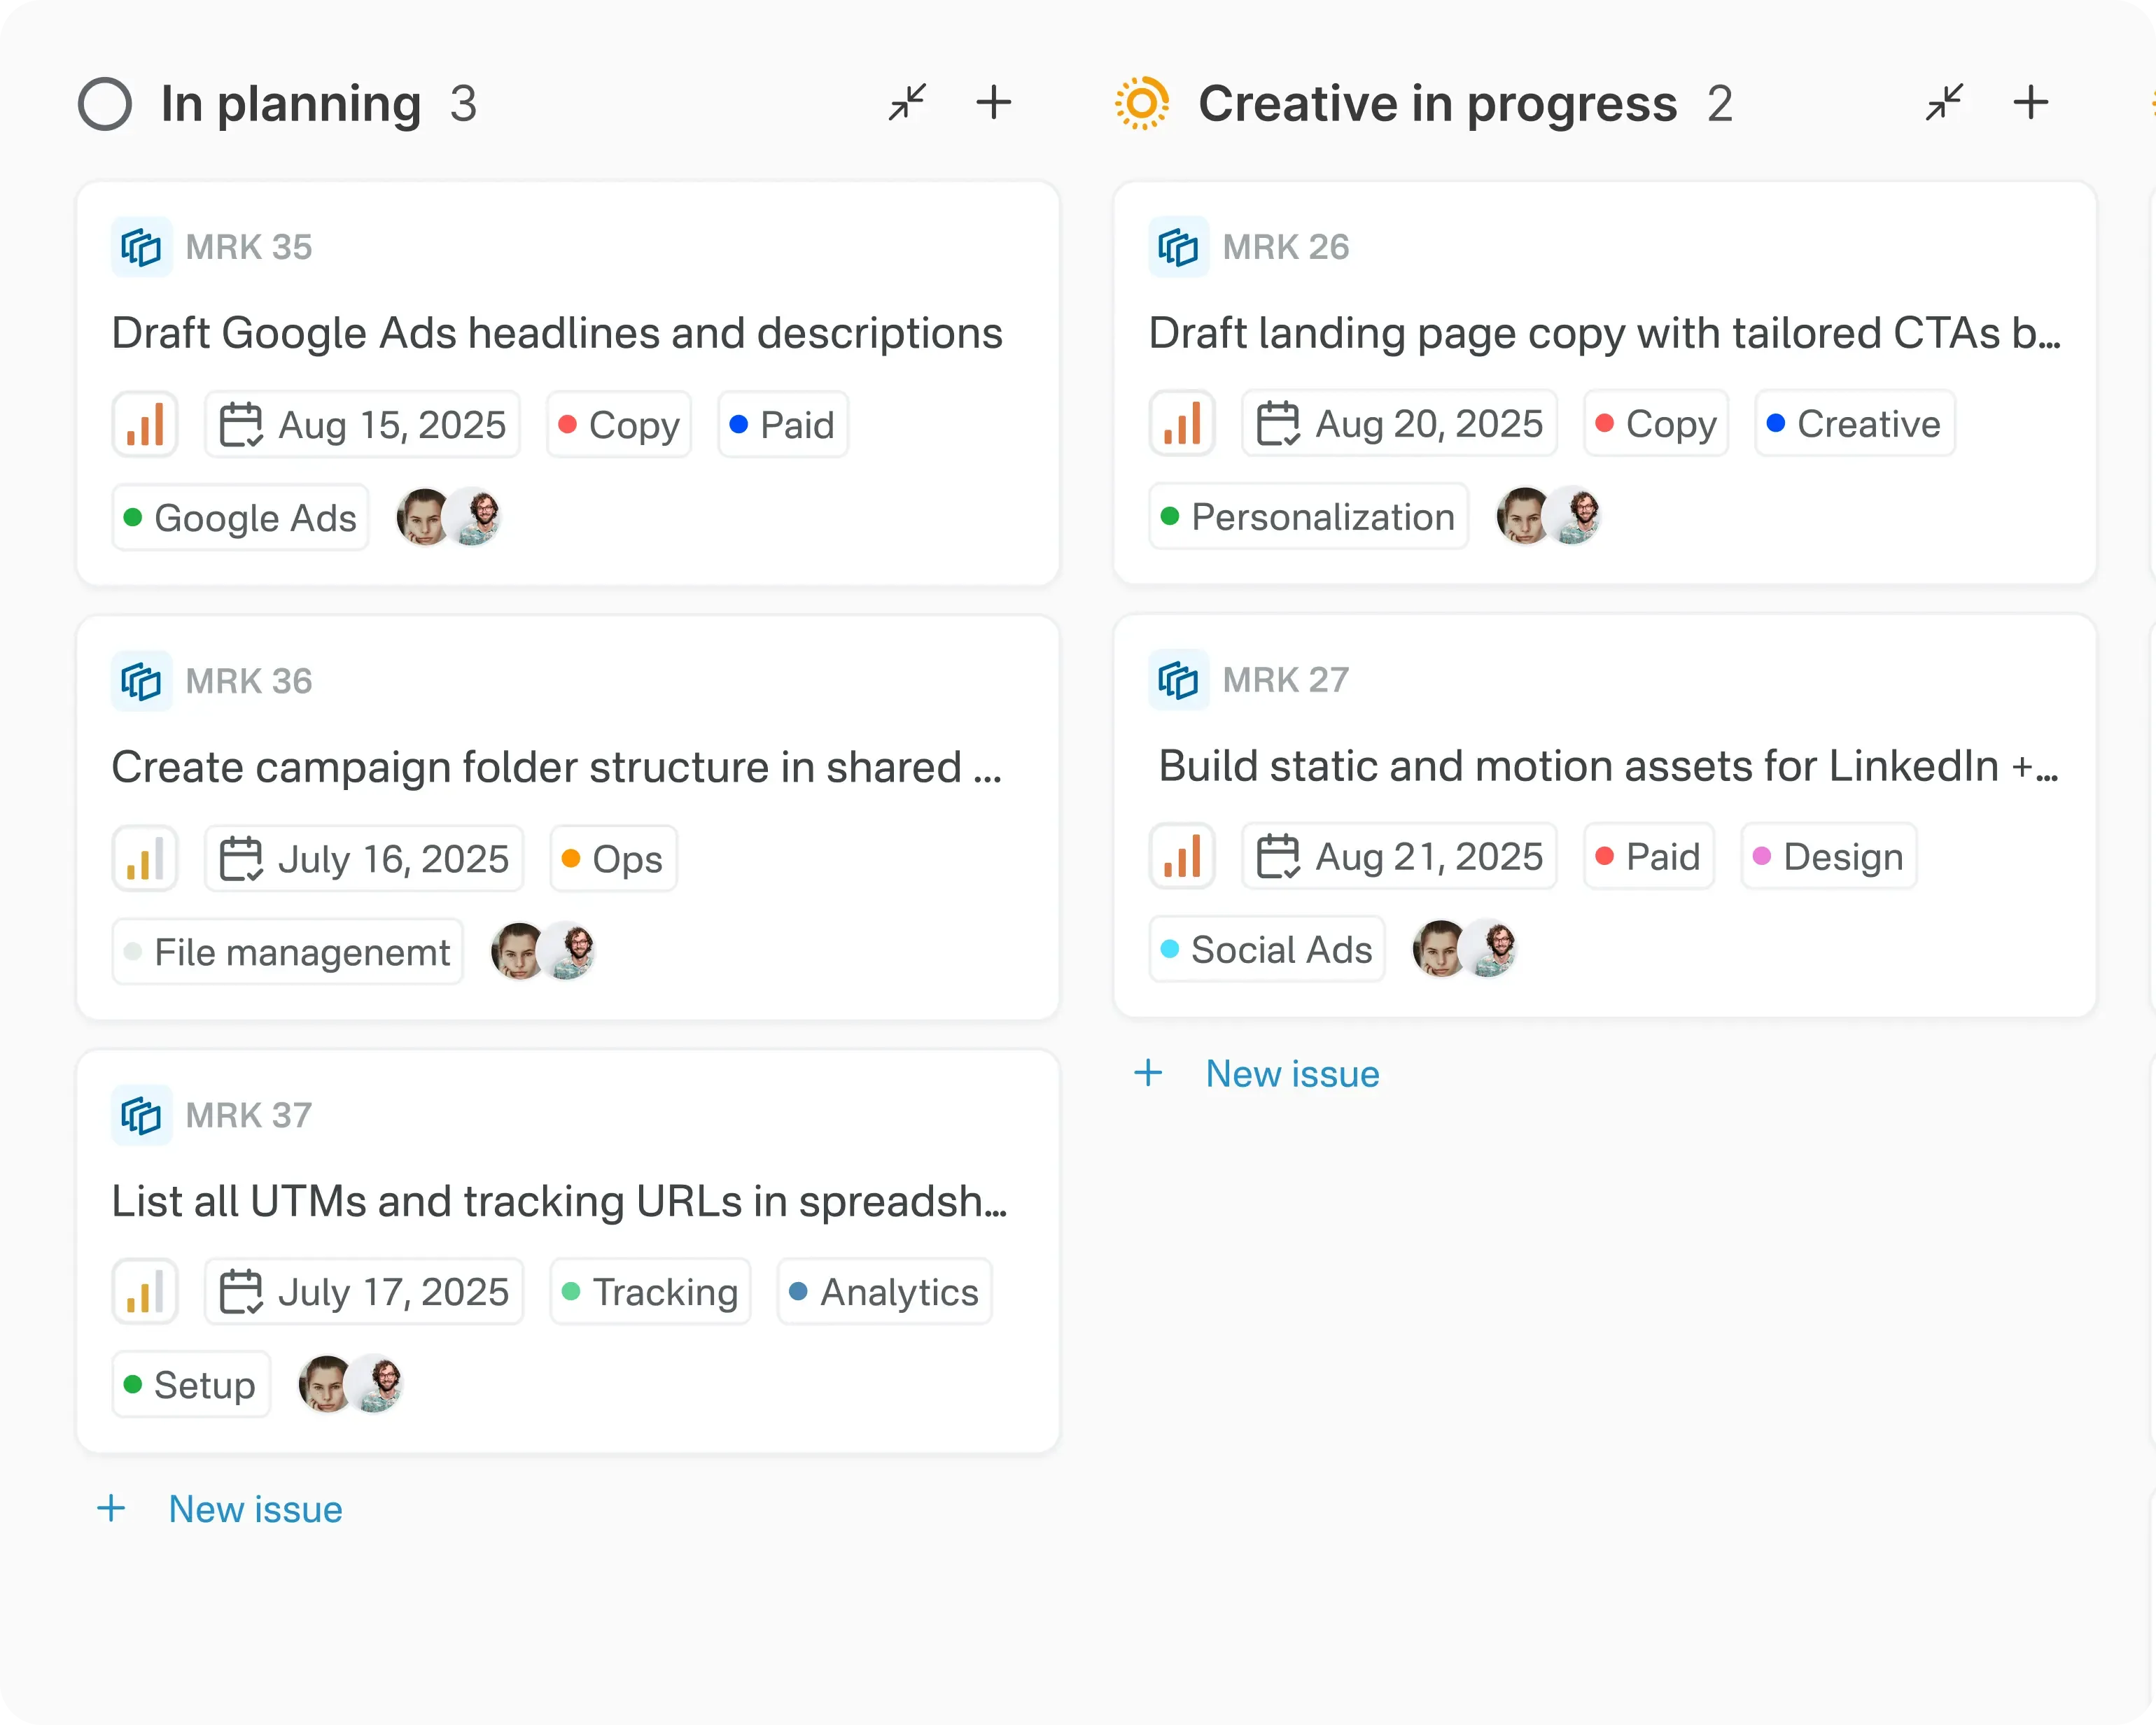Screen dimensions: 2156x1725
Task: Select the Google Ads label tag
Action: click(x=240, y=518)
